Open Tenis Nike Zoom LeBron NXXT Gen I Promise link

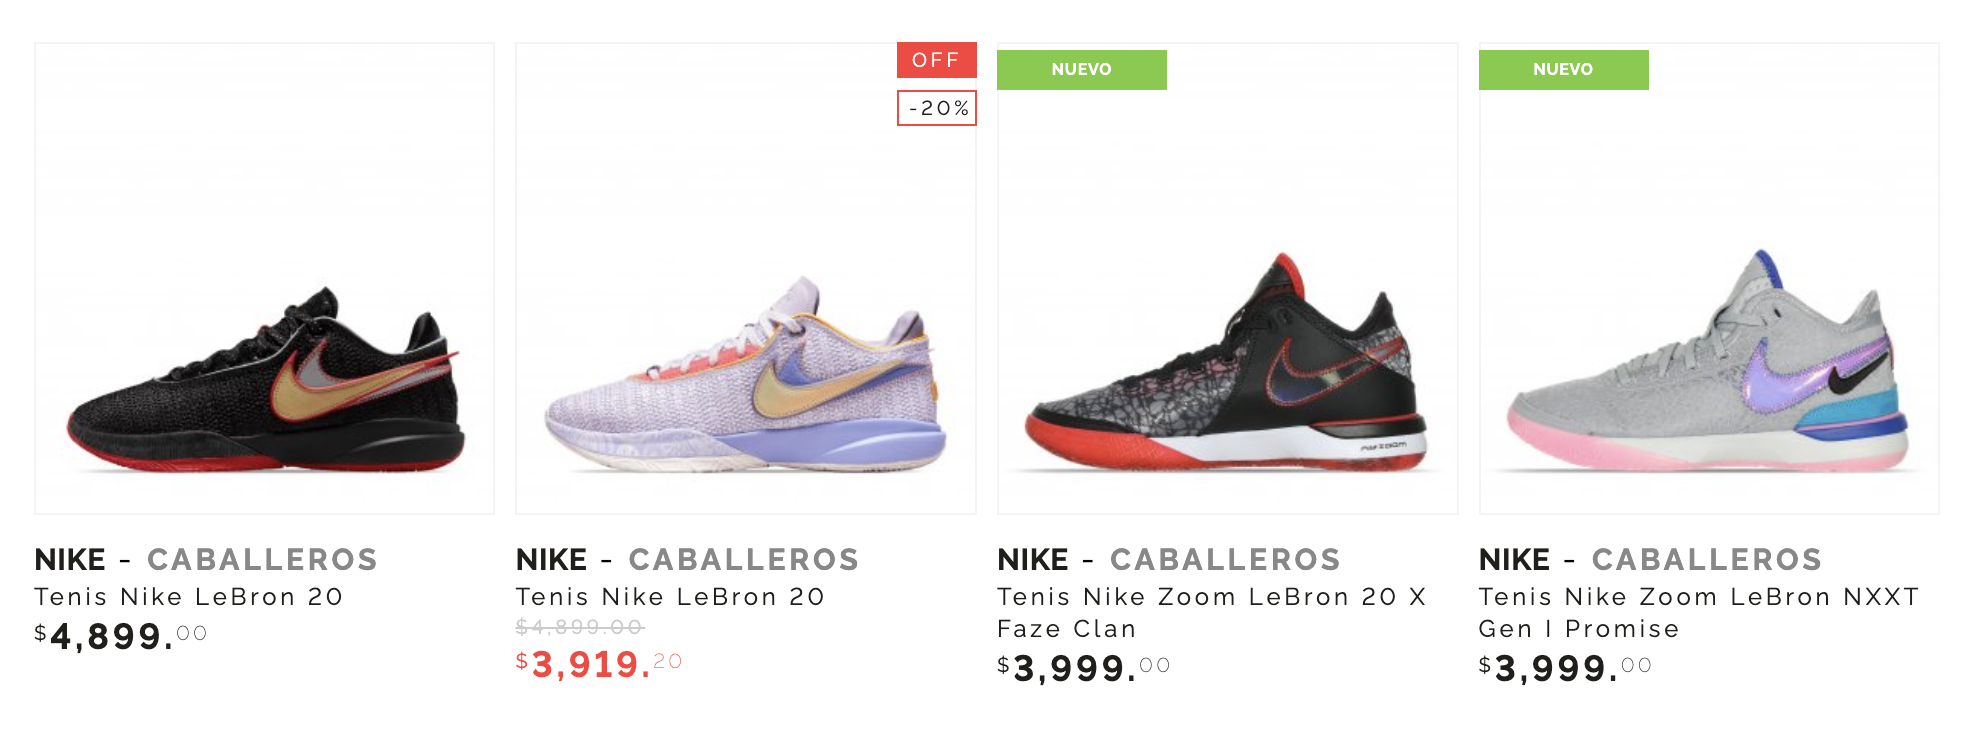coord(1699,613)
